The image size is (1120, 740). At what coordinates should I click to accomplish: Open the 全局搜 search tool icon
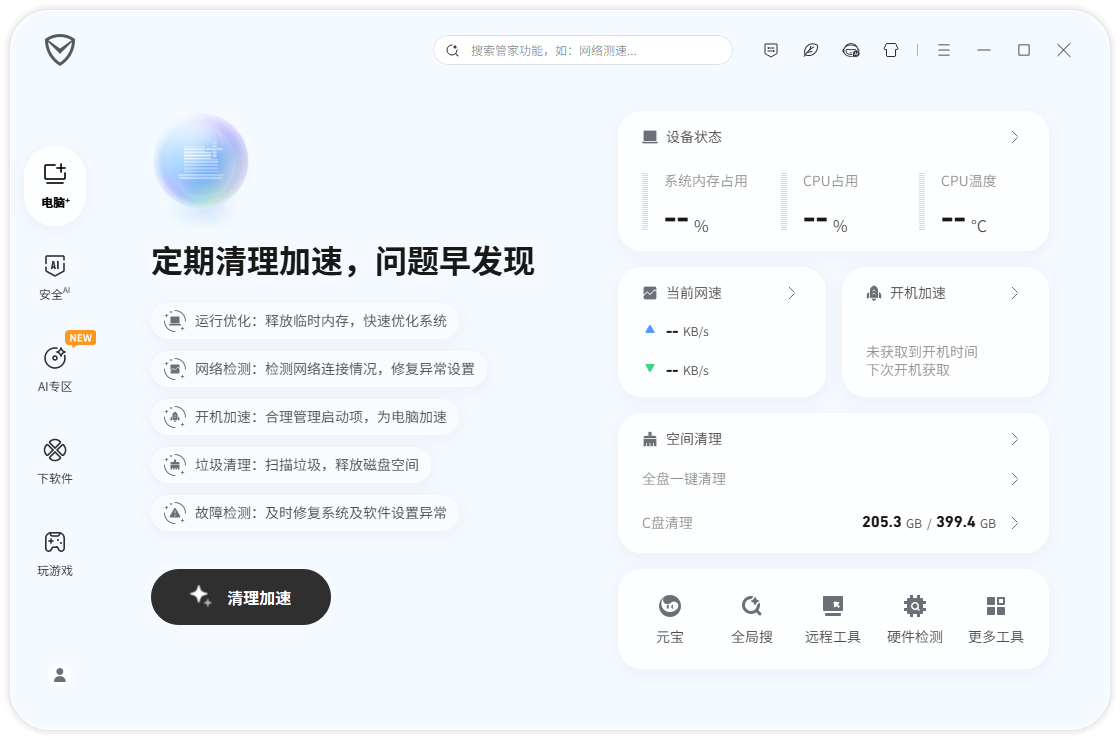coord(751,606)
